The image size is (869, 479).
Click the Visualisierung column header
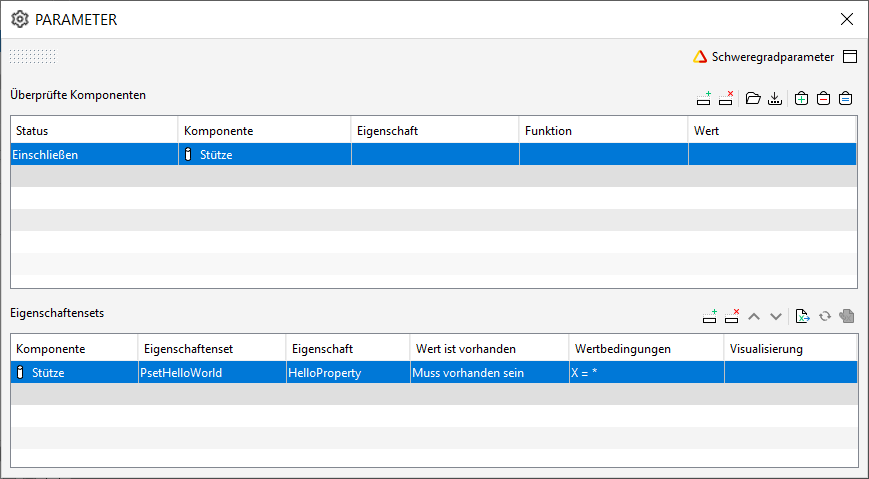click(790, 349)
